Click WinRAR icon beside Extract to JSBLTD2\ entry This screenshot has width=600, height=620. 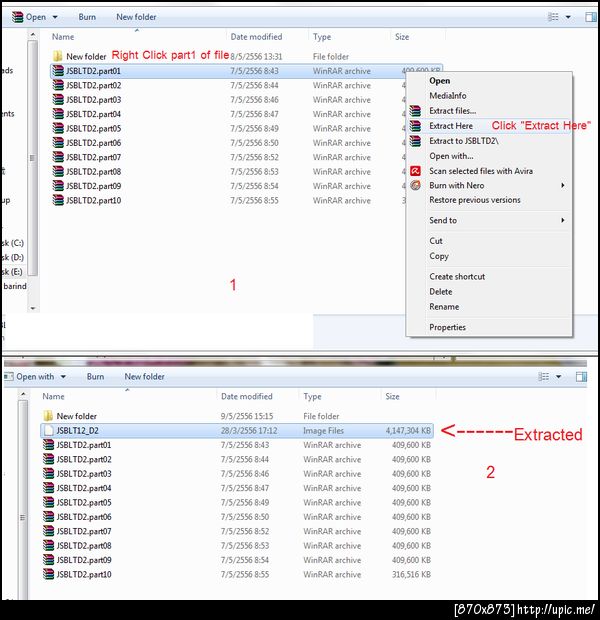(x=415, y=141)
